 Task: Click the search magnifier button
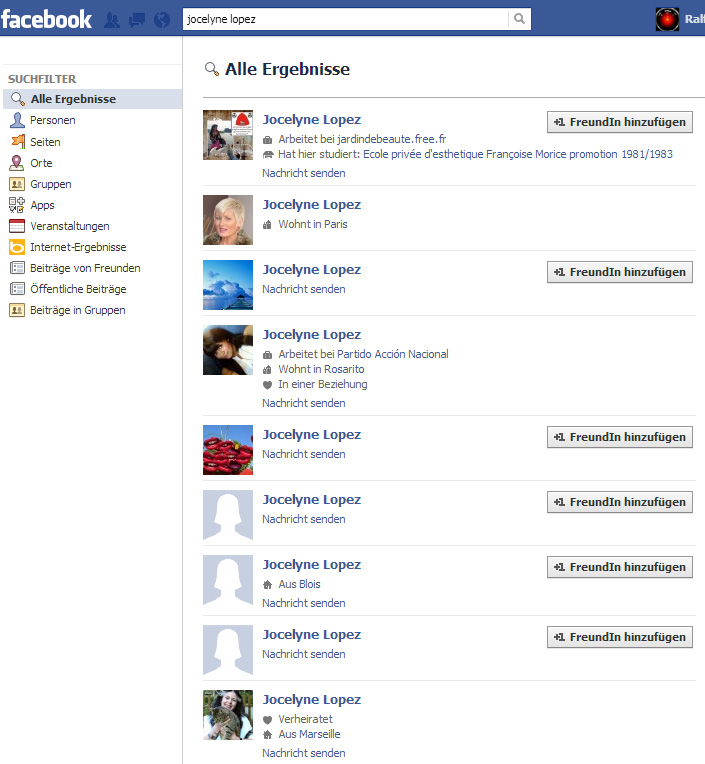click(519, 19)
